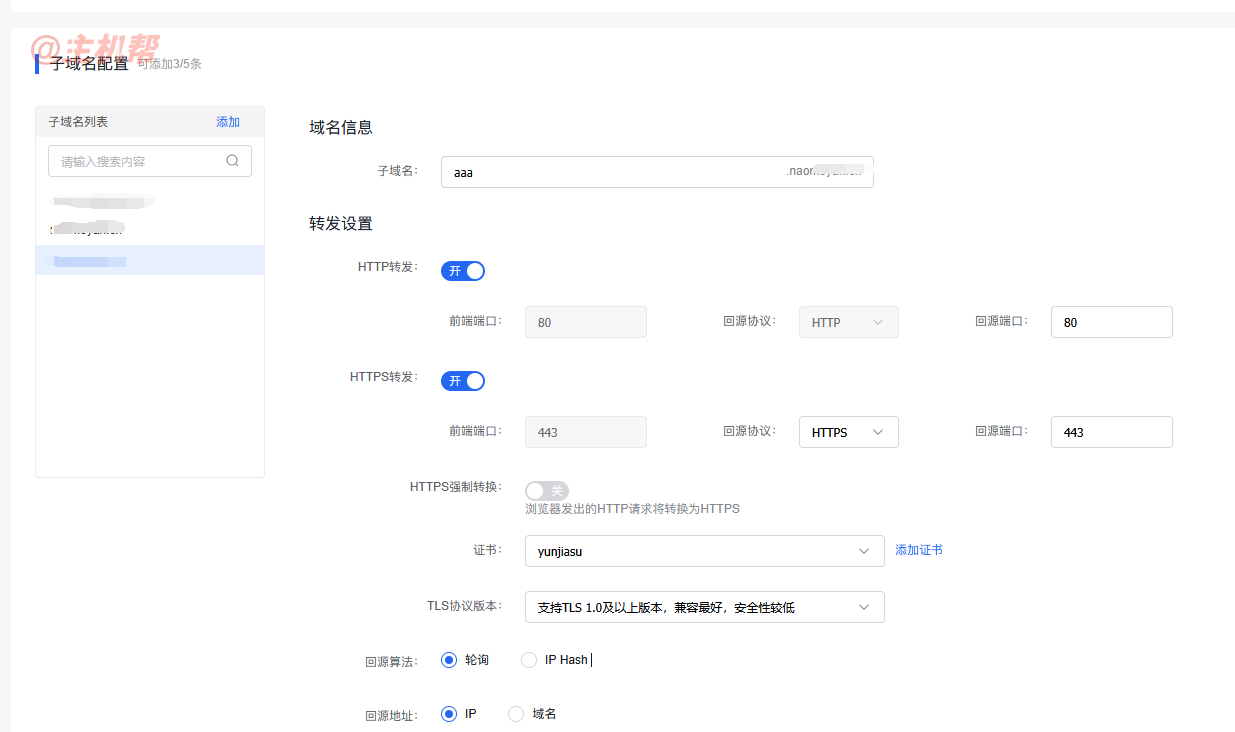Viewport: 1235px width, 732px height.
Task: Focus the 请输入搜索内容 search box
Action: tap(150, 161)
